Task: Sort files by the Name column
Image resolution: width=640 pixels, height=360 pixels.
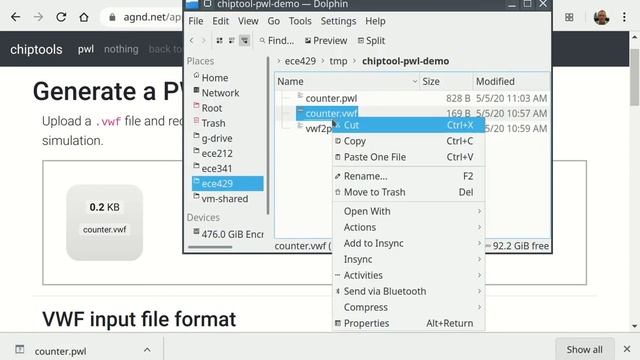Action: (347, 81)
